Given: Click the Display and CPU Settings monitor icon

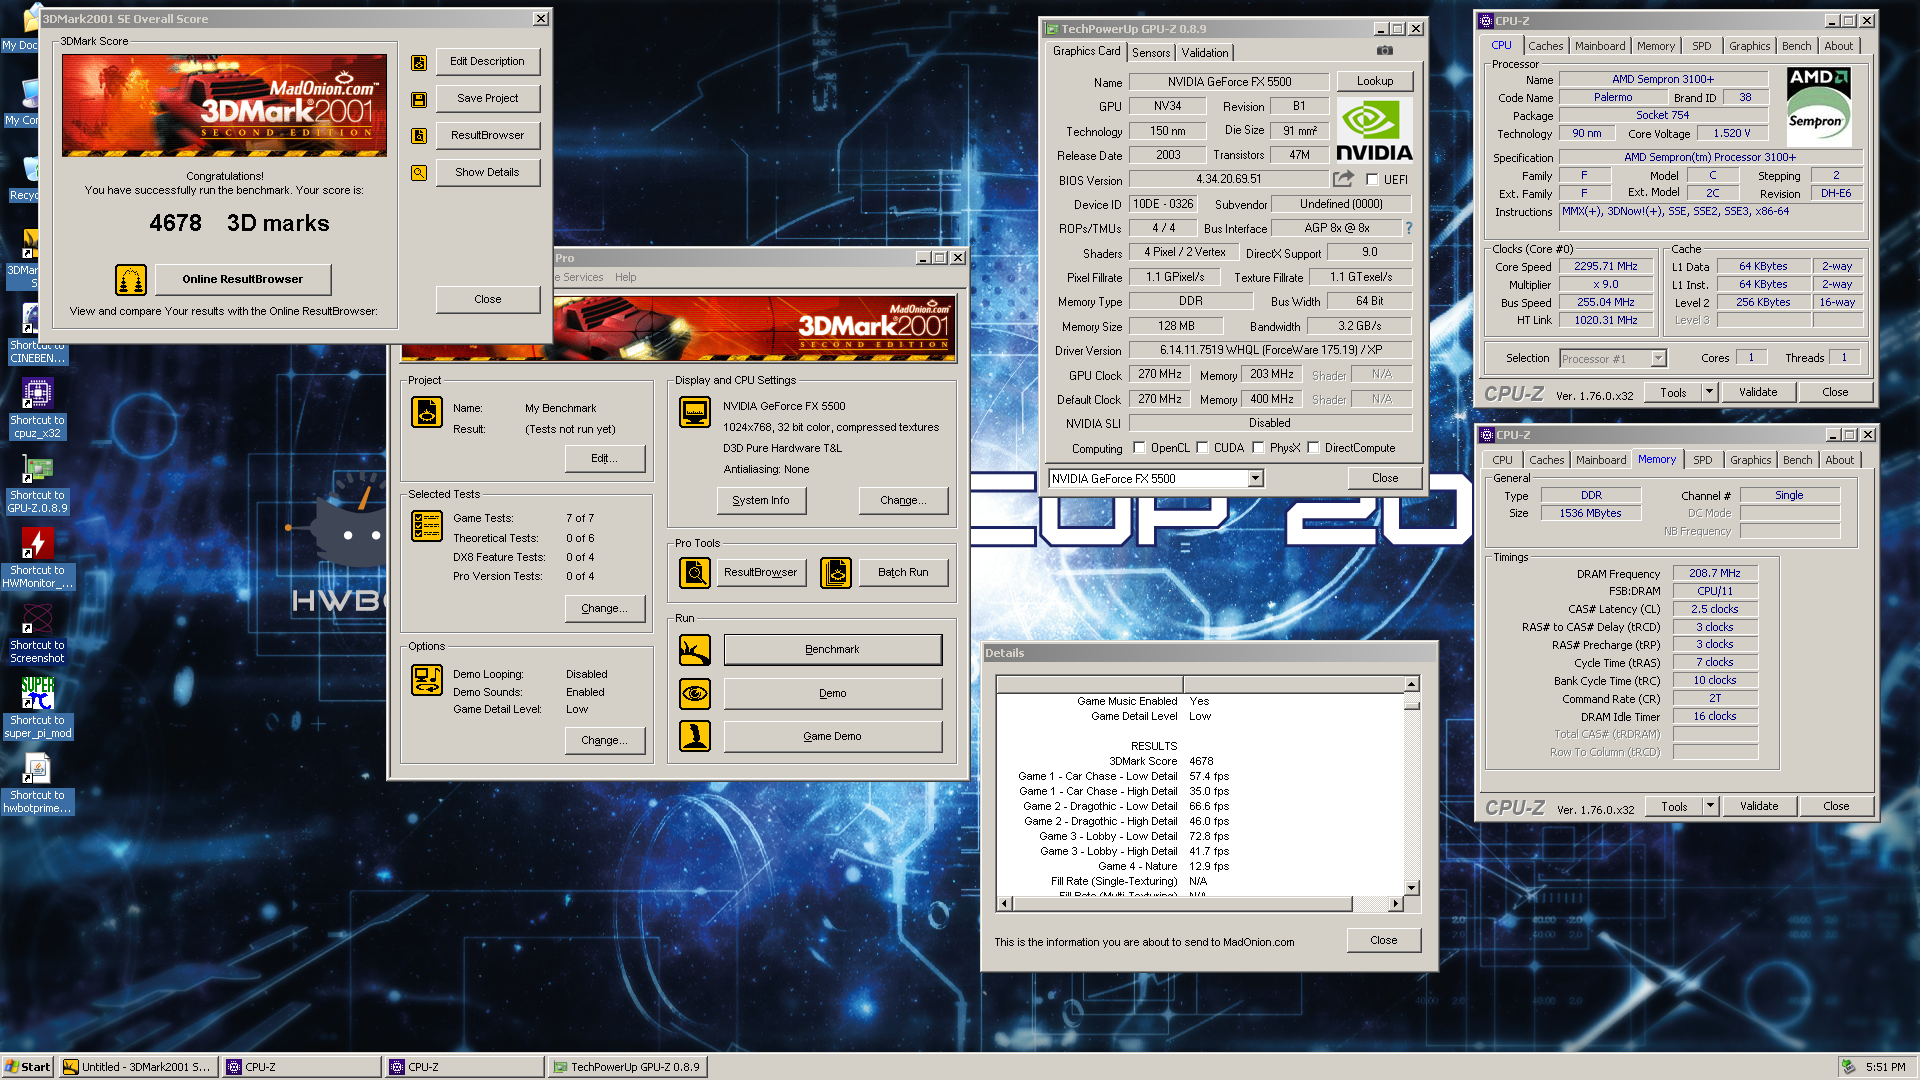Looking at the screenshot, I should [695, 412].
